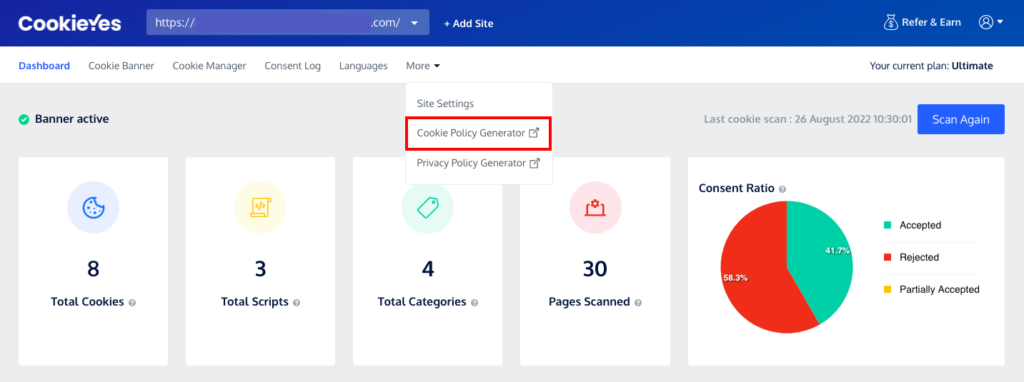1024x382 pixels.
Task: Click the green Banner active status checkmark
Action: pos(24,119)
